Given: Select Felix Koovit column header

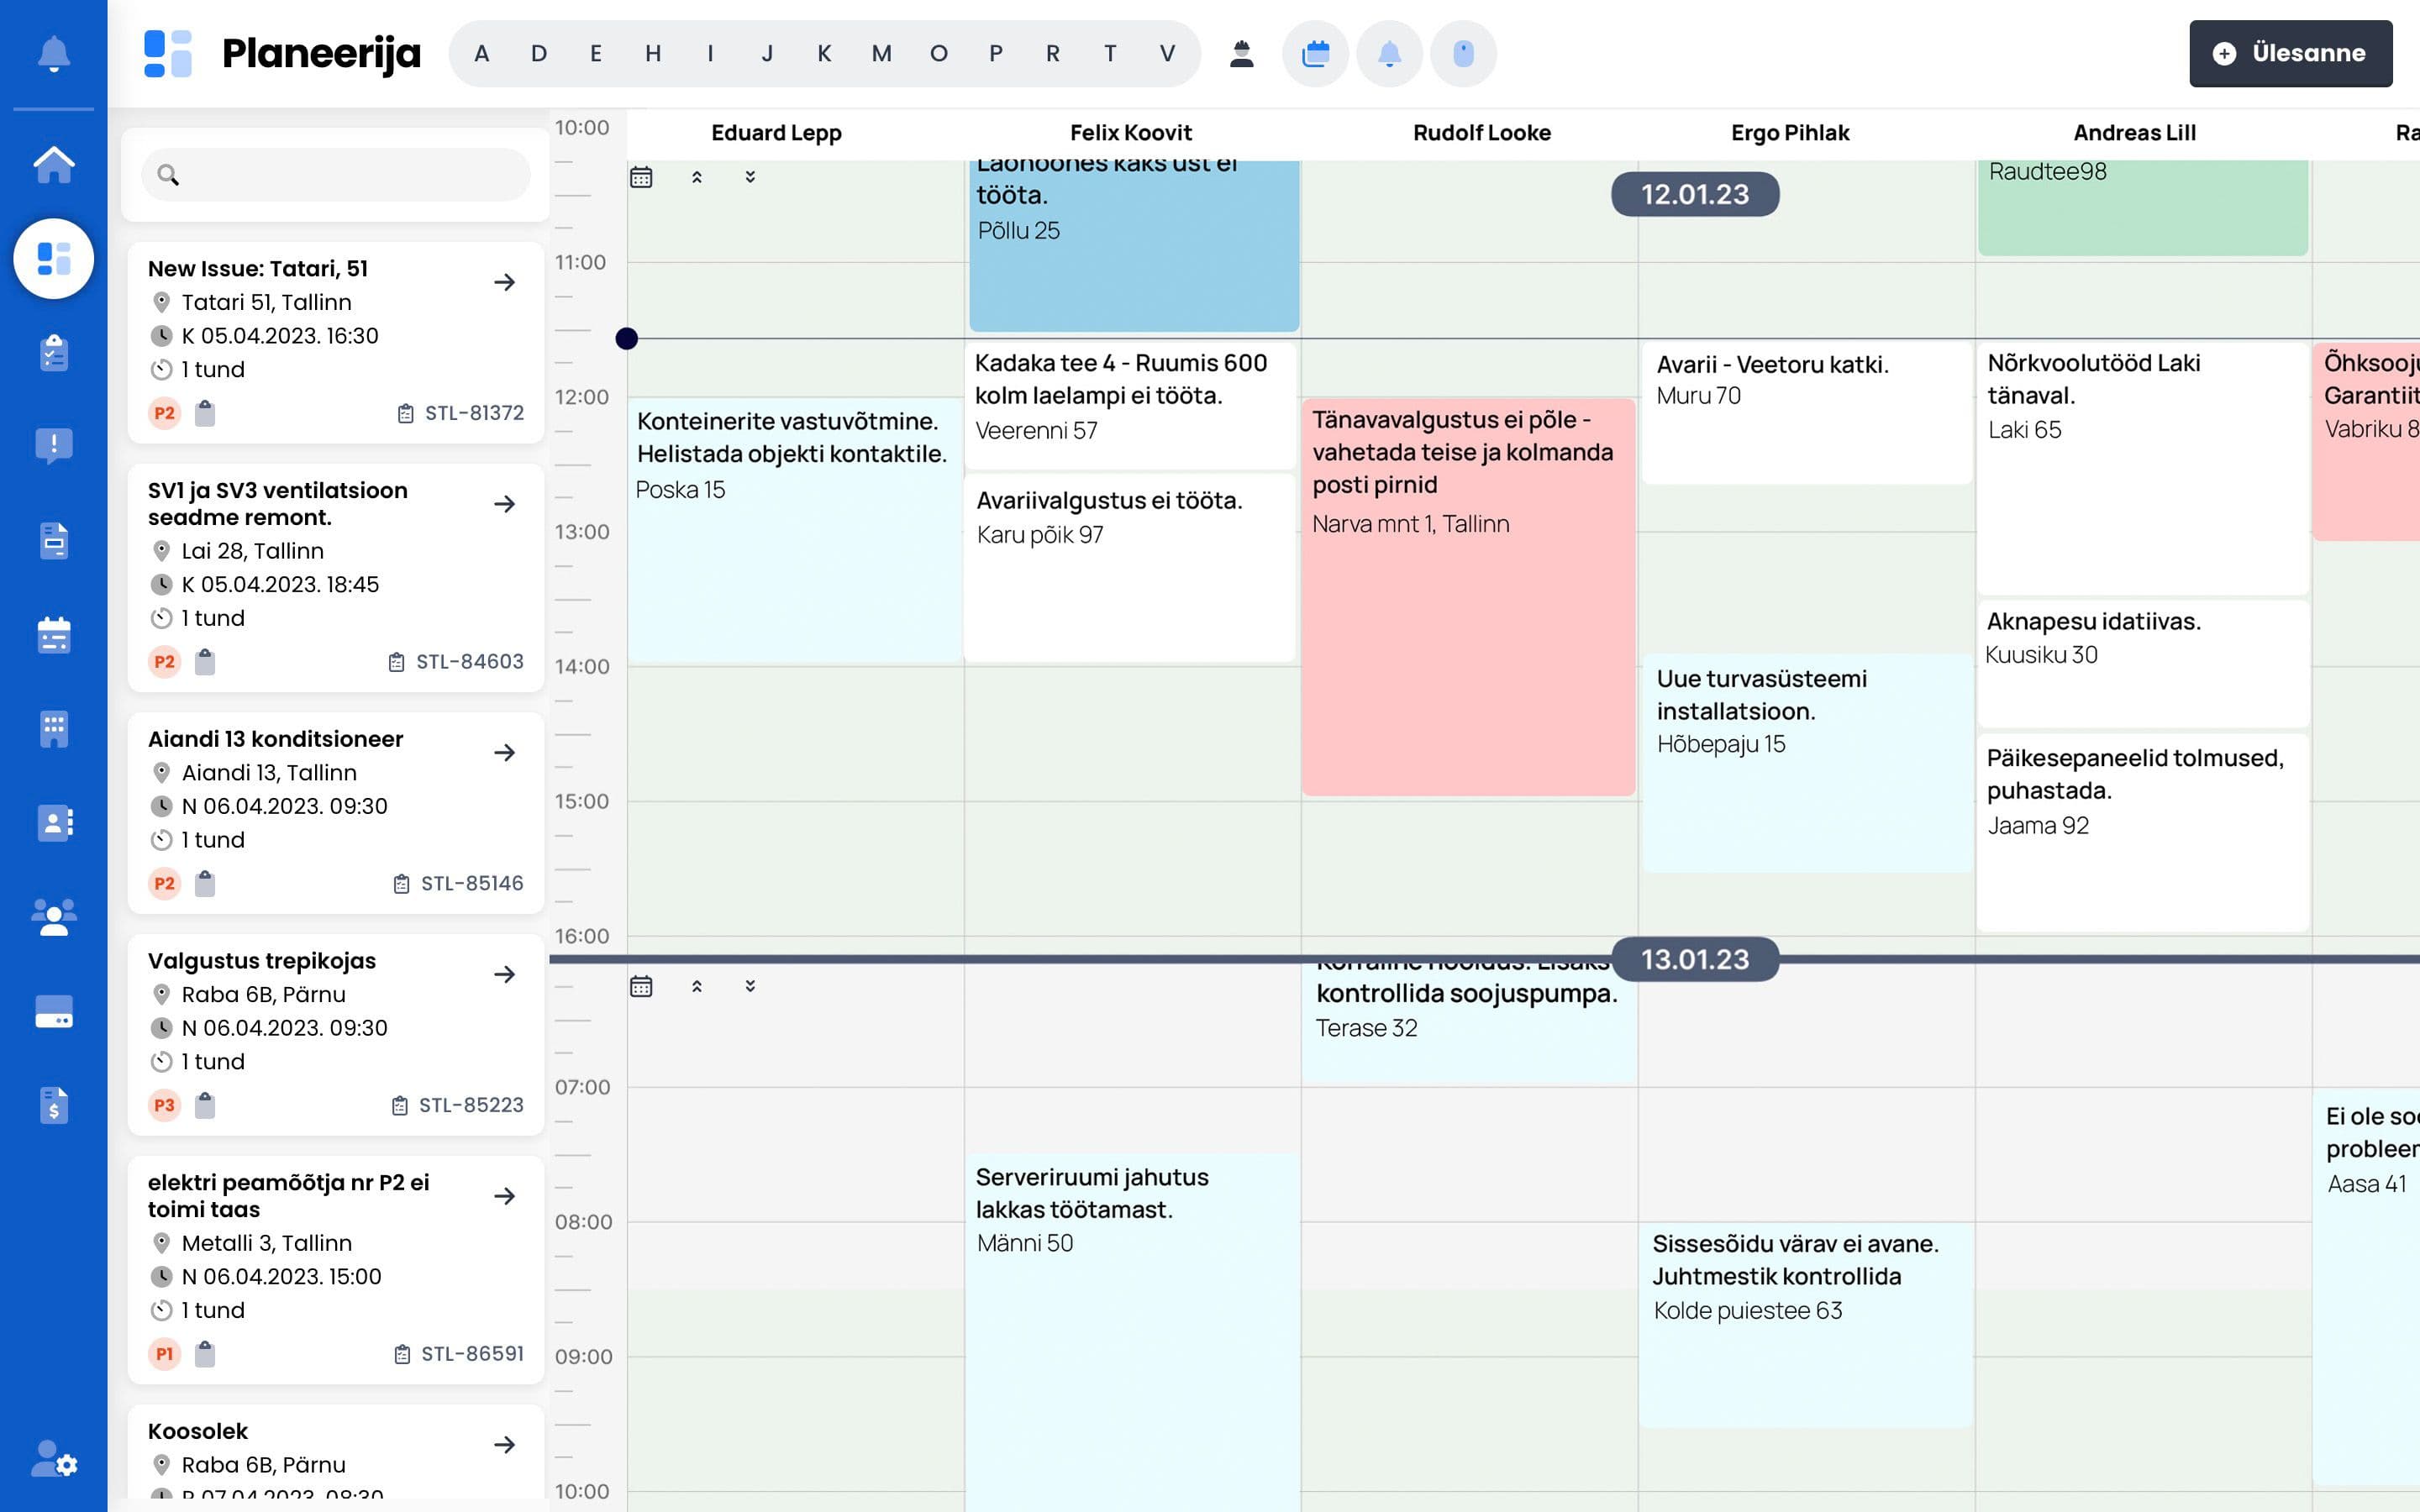Looking at the screenshot, I should pyautogui.click(x=1131, y=133).
